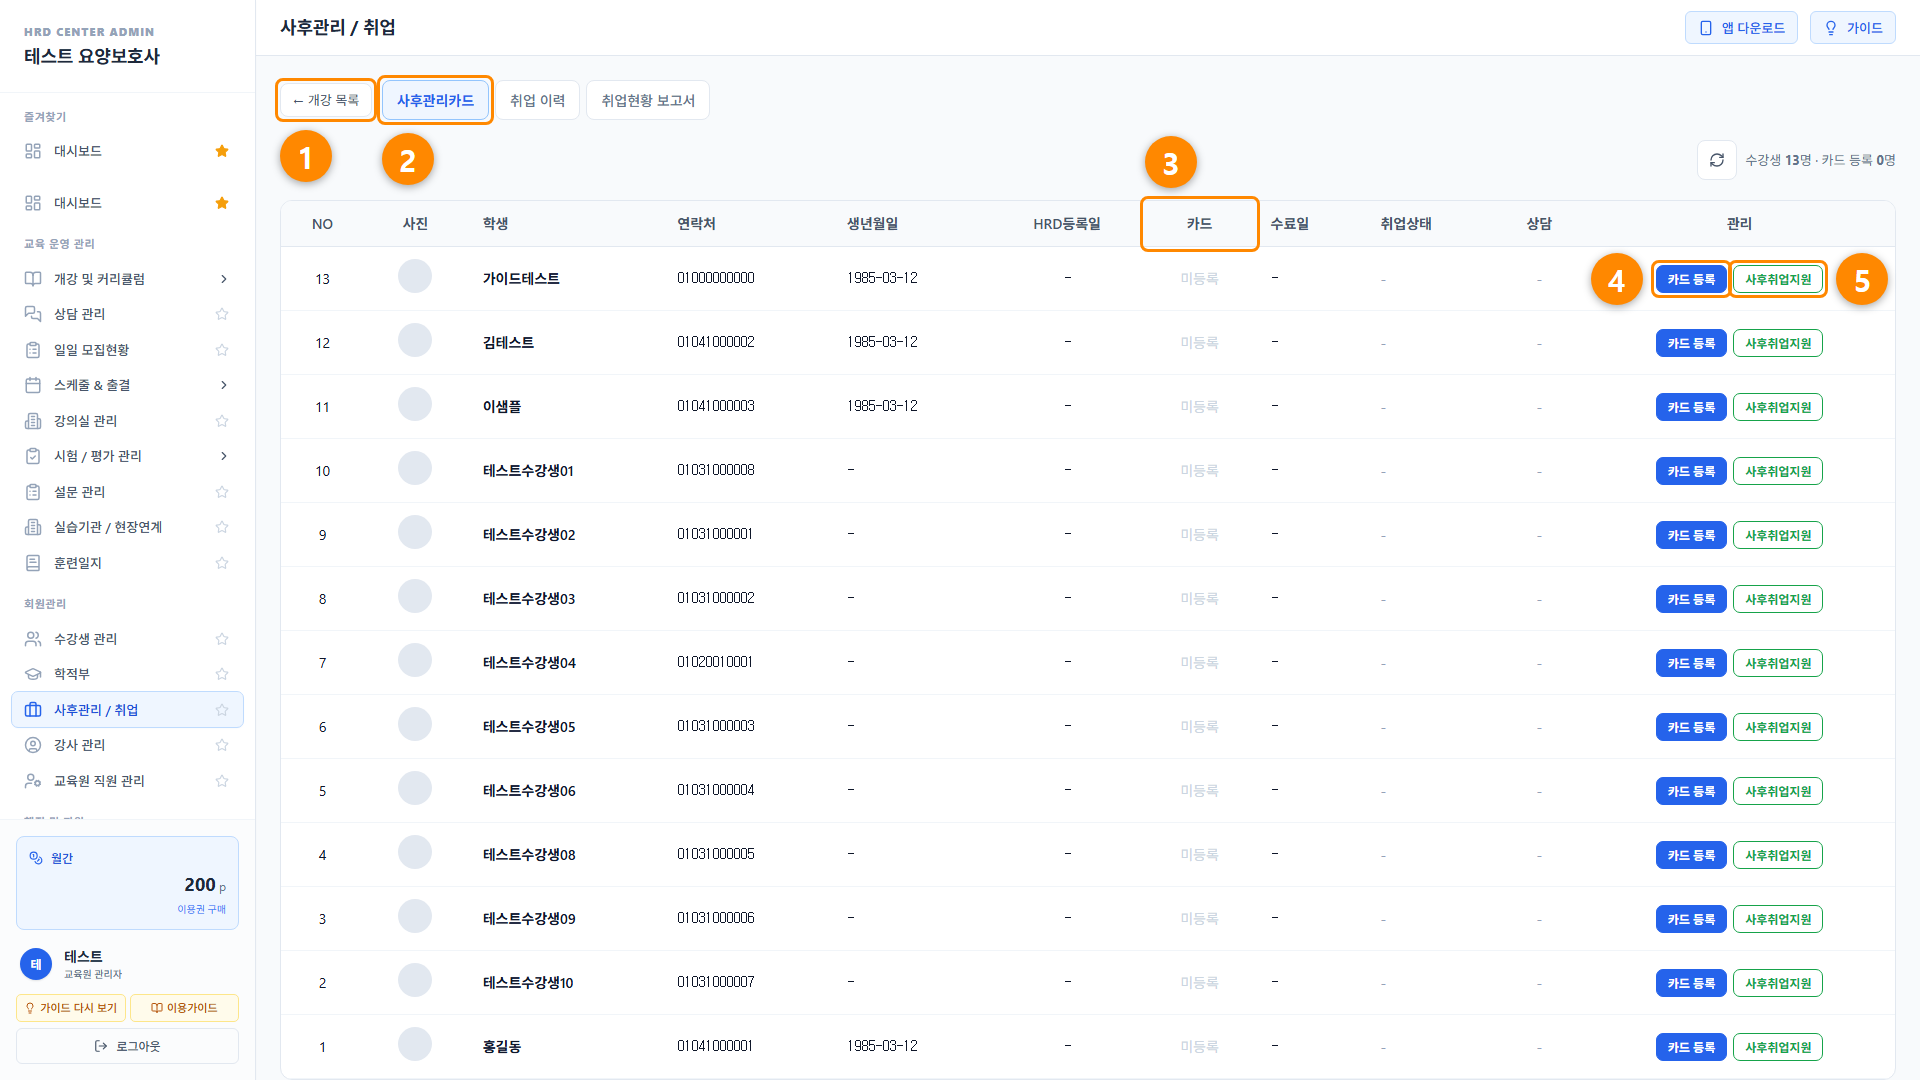Open the 취업현황 보고서 tab
Screen dimensions: 1920x1080
[647, 100]
